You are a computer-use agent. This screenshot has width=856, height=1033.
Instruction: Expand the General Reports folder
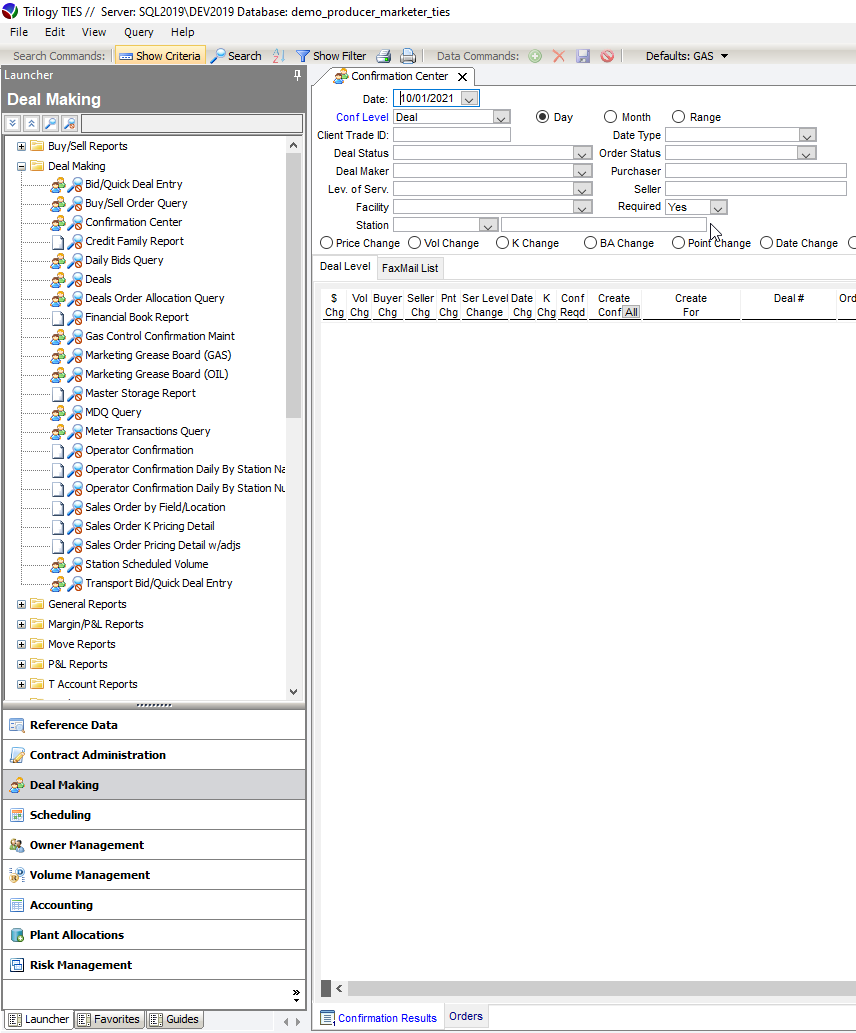pos(21,604)
